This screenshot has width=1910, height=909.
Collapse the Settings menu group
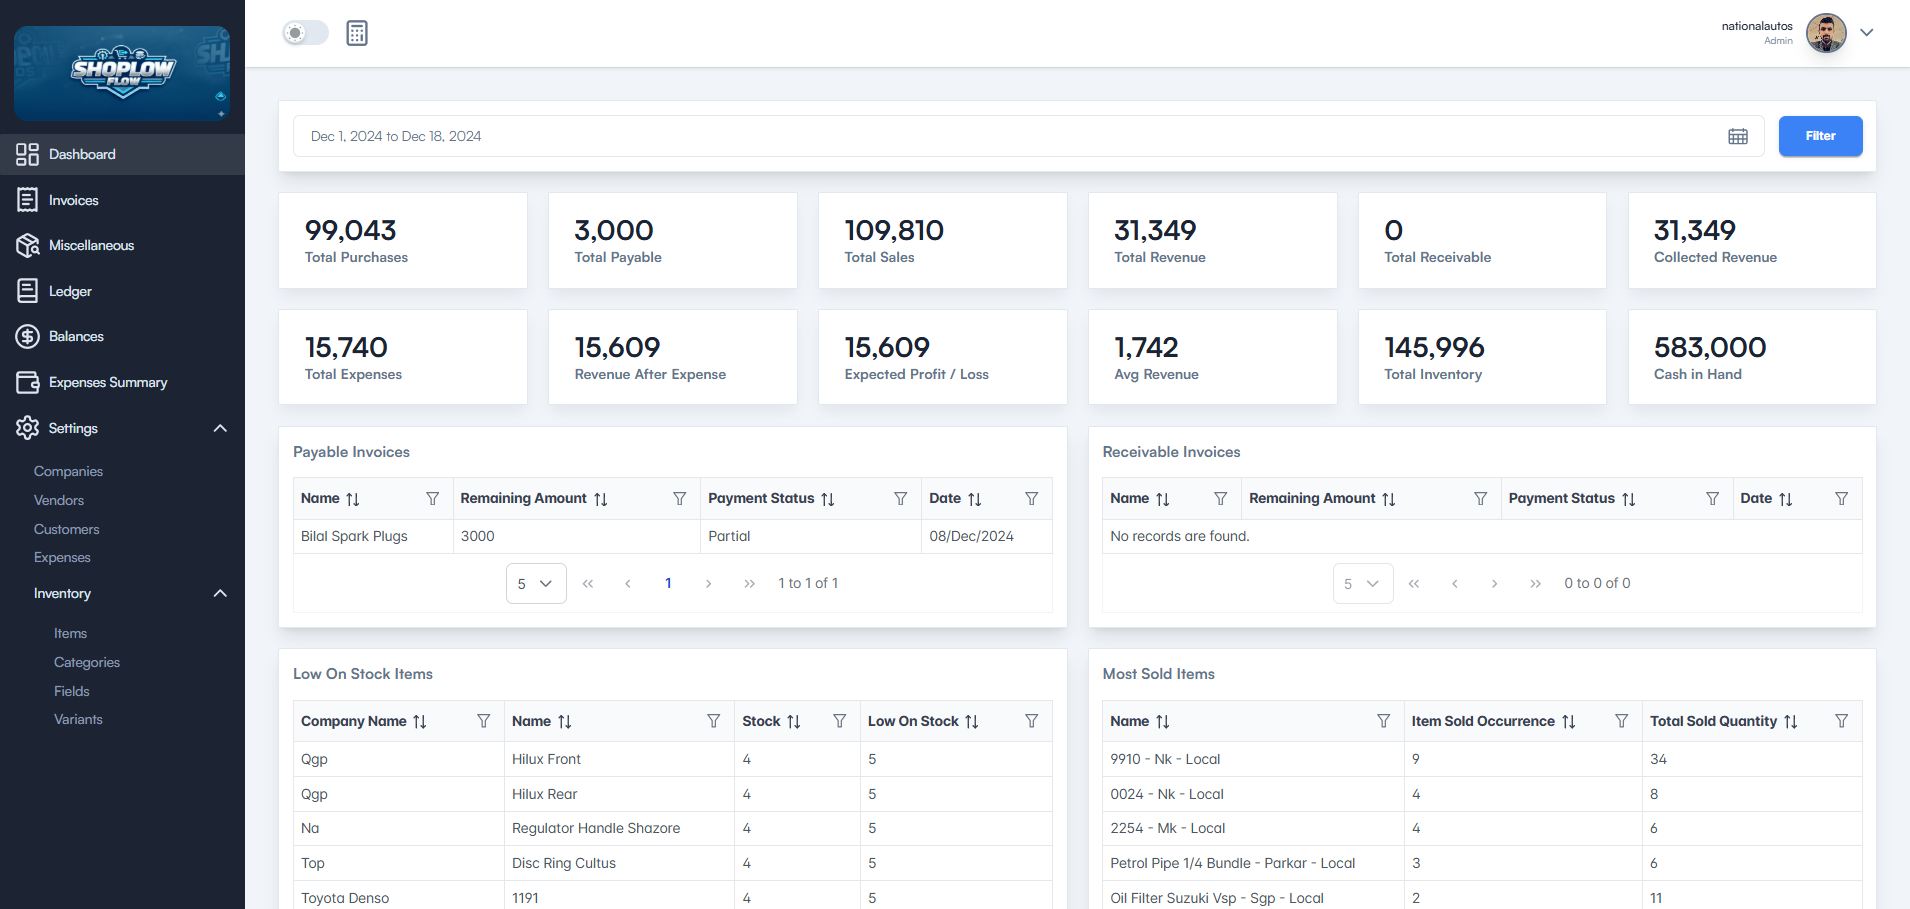point(219,428)
